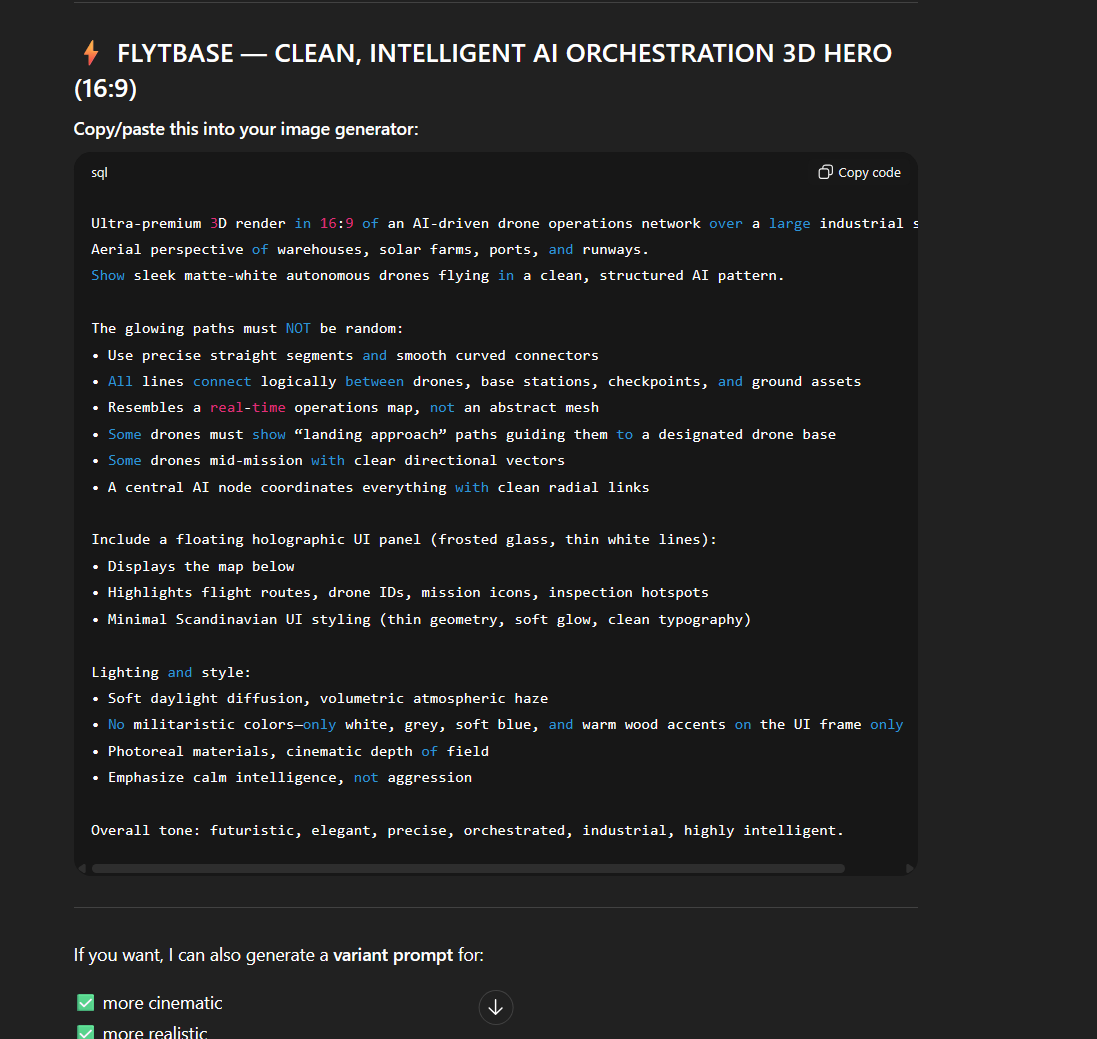Click the orange lightning bolt icon

(91, 53)
